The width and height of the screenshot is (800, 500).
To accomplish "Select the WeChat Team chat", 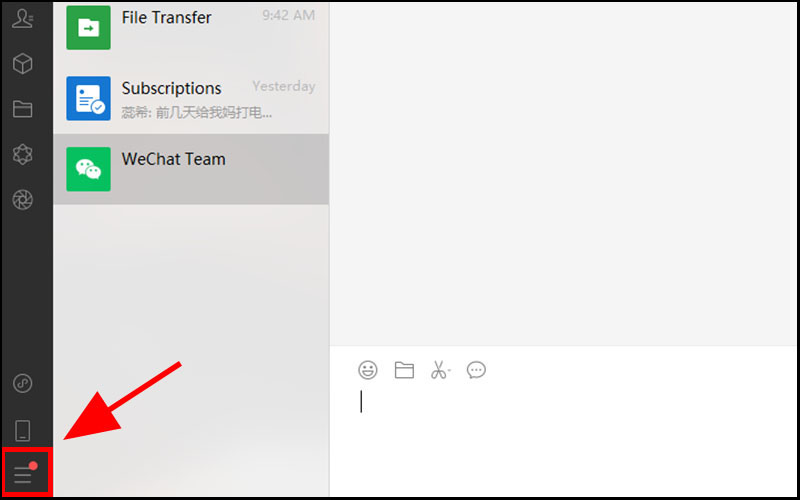I will (191, 169).
